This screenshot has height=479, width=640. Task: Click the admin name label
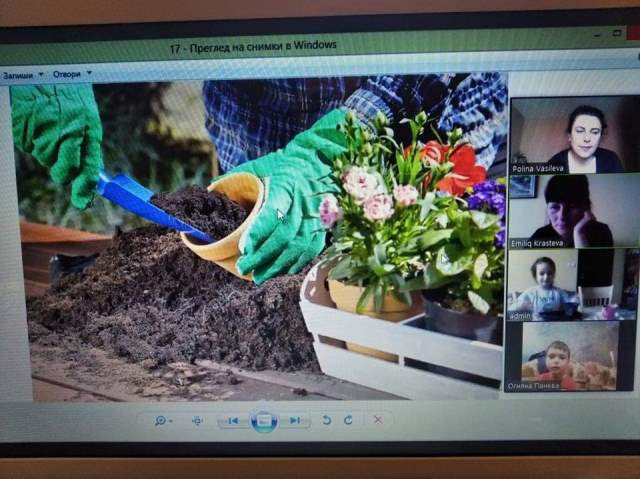tap(523, 314)
